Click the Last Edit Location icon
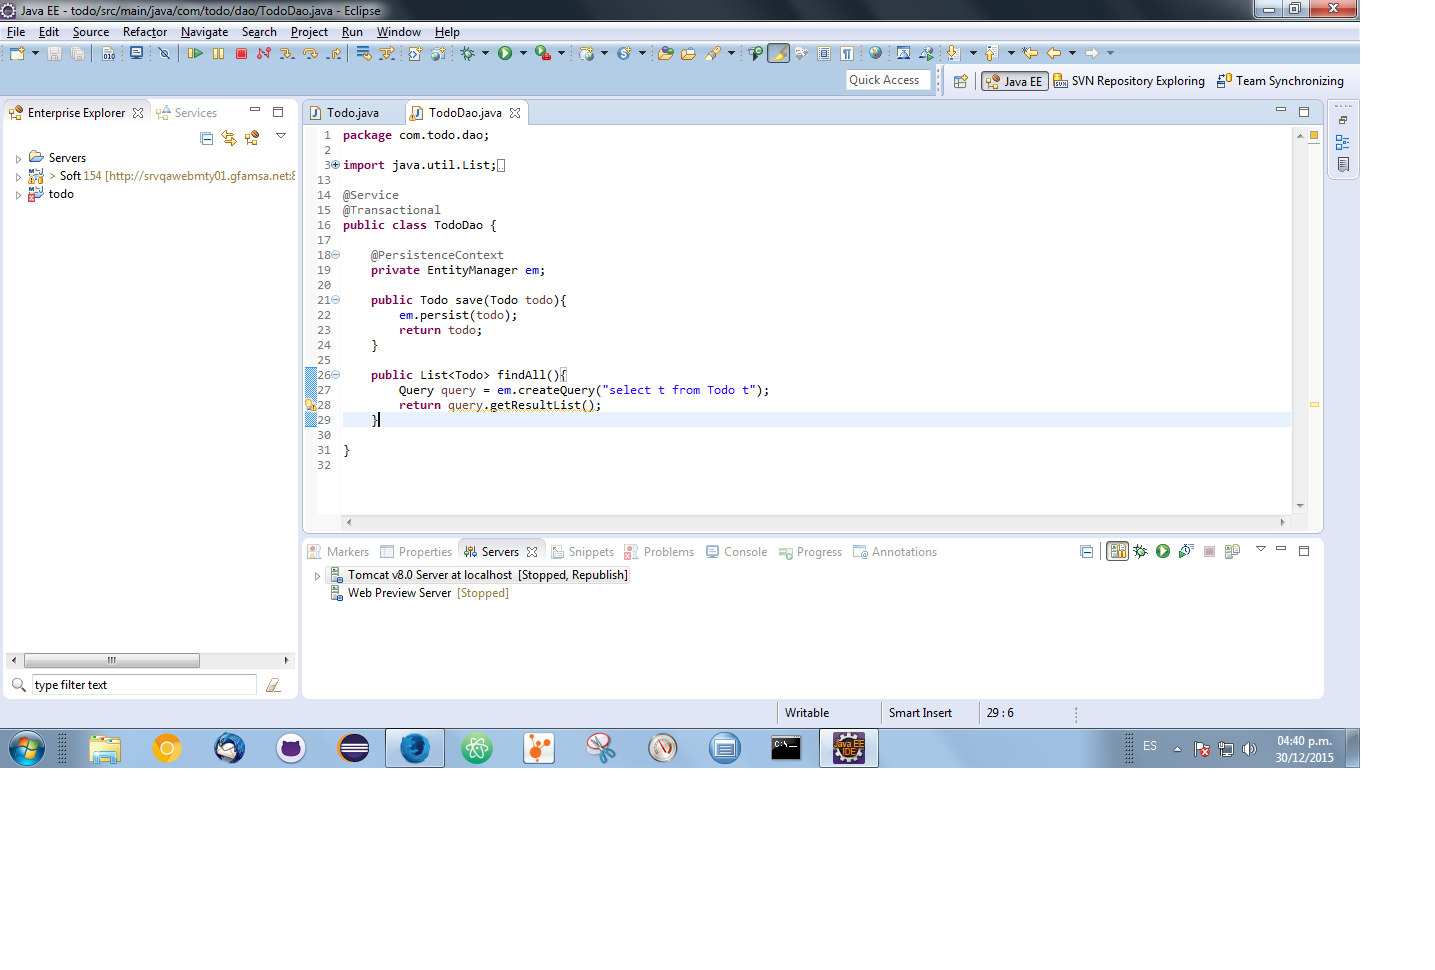 1030,53
